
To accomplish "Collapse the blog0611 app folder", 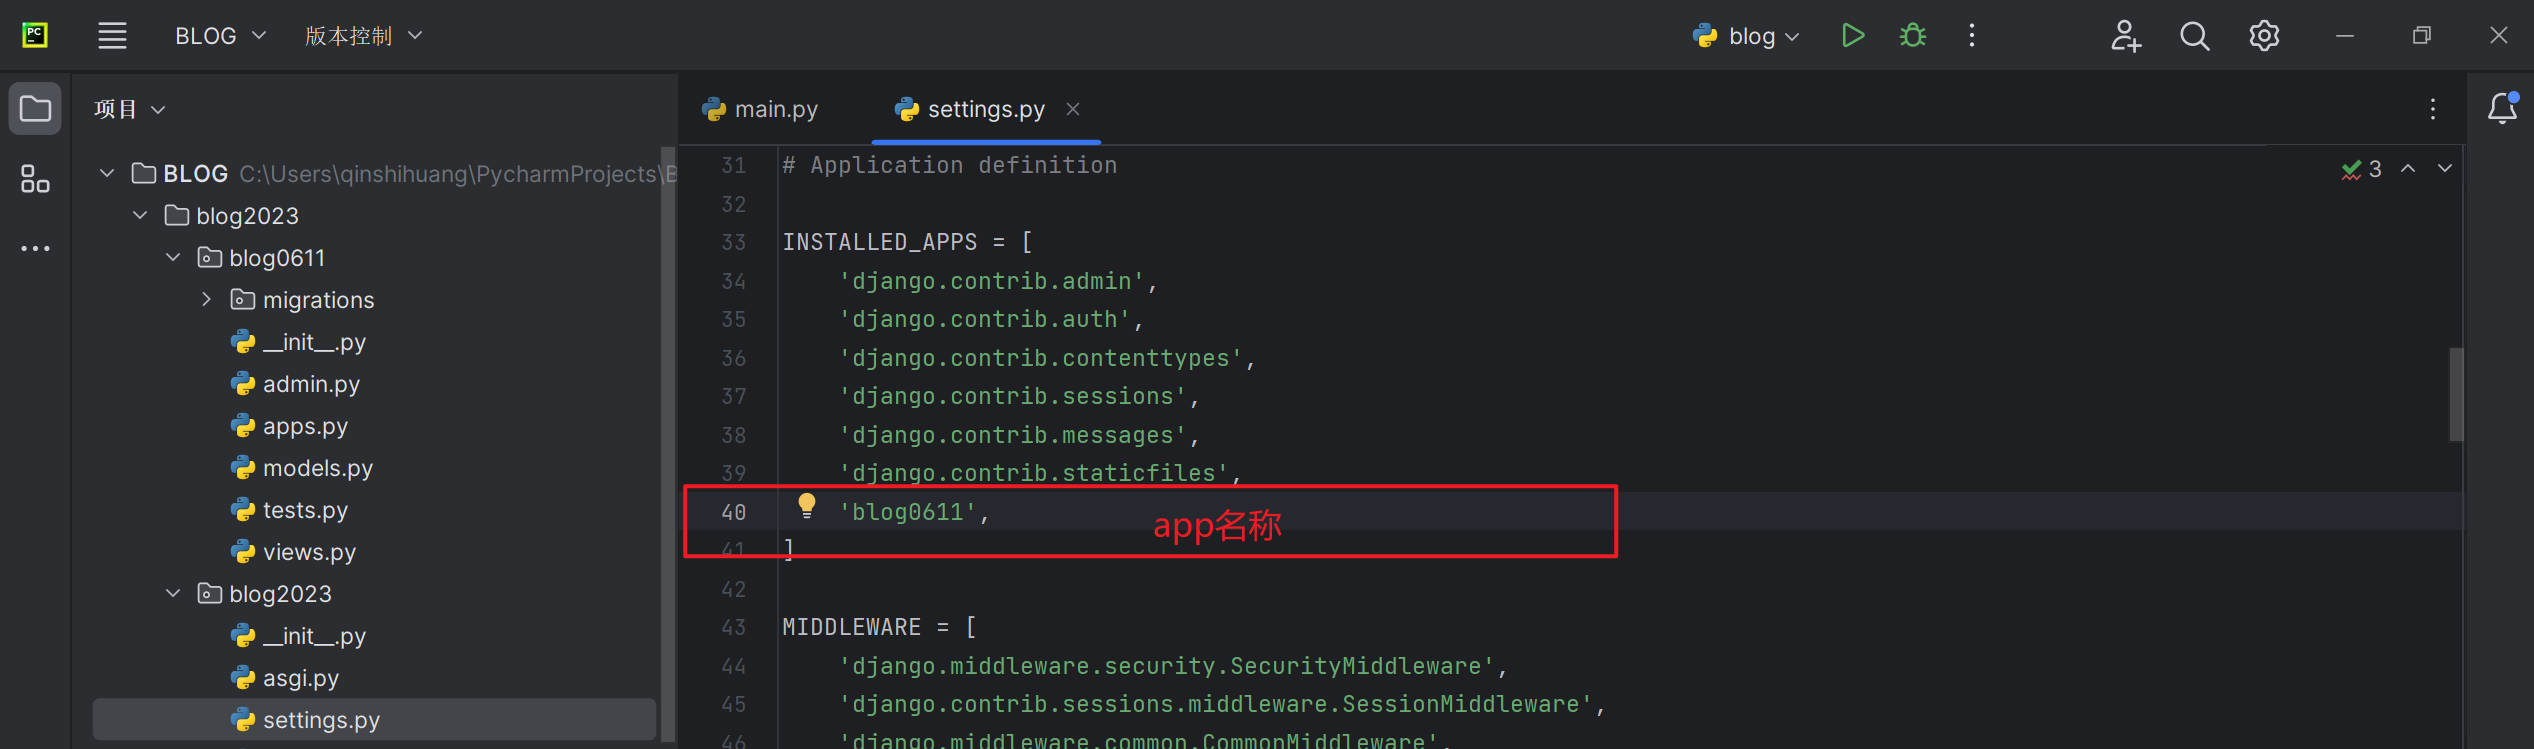I will click(173, 257).
